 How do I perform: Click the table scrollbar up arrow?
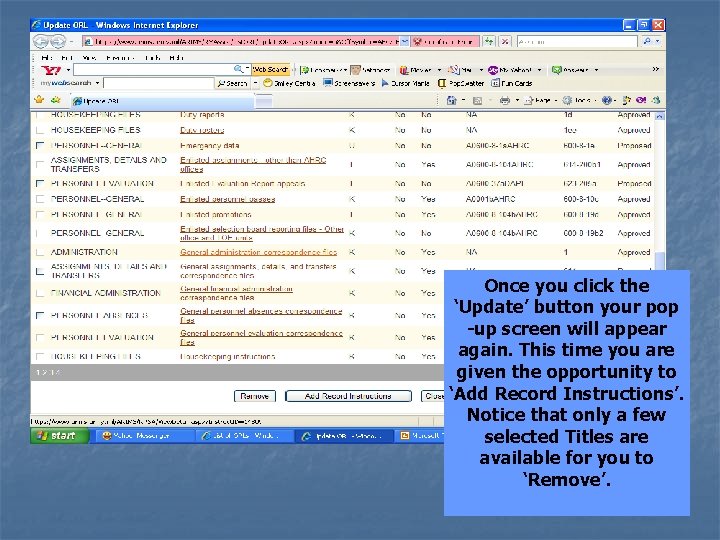659,116
